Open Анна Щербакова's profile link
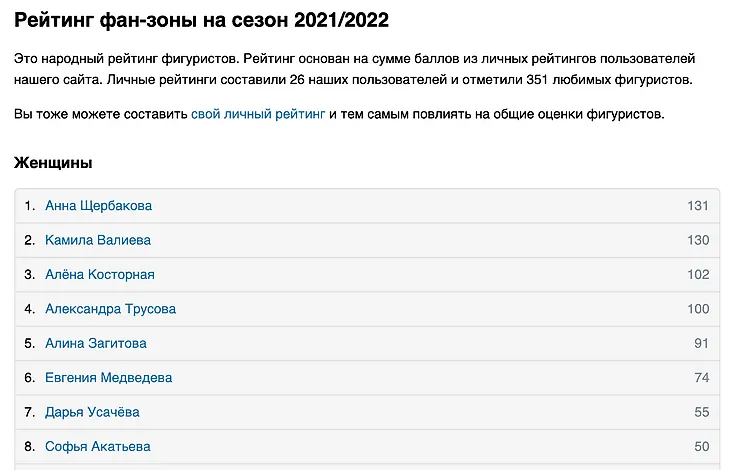Screen dimensions: 730x470 pyautogui.click(x=98, y=206)
